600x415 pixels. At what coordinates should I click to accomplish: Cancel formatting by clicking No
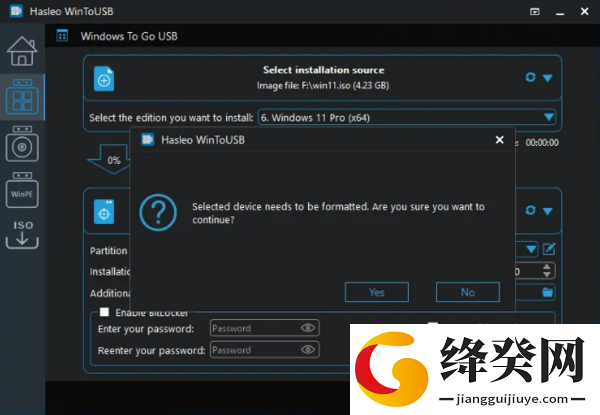pyautogui.click(x=468, y=292)
